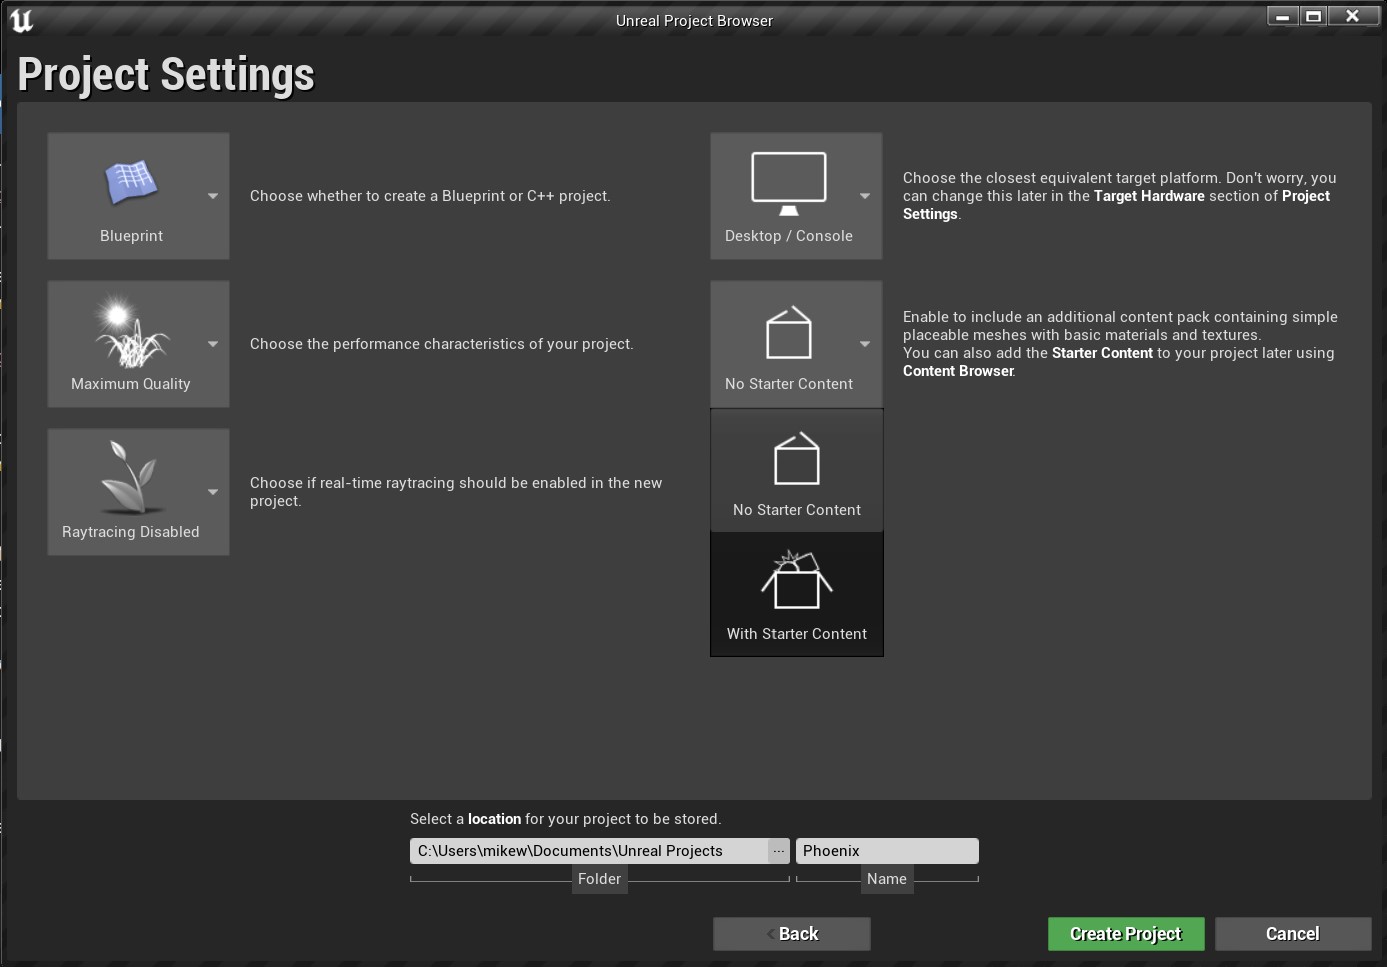Click the empty box Starter Content icon

pos(788,333)
